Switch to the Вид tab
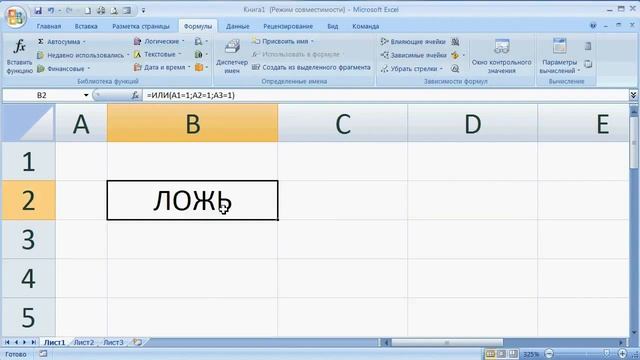The image size is (640, 360). 333,26
